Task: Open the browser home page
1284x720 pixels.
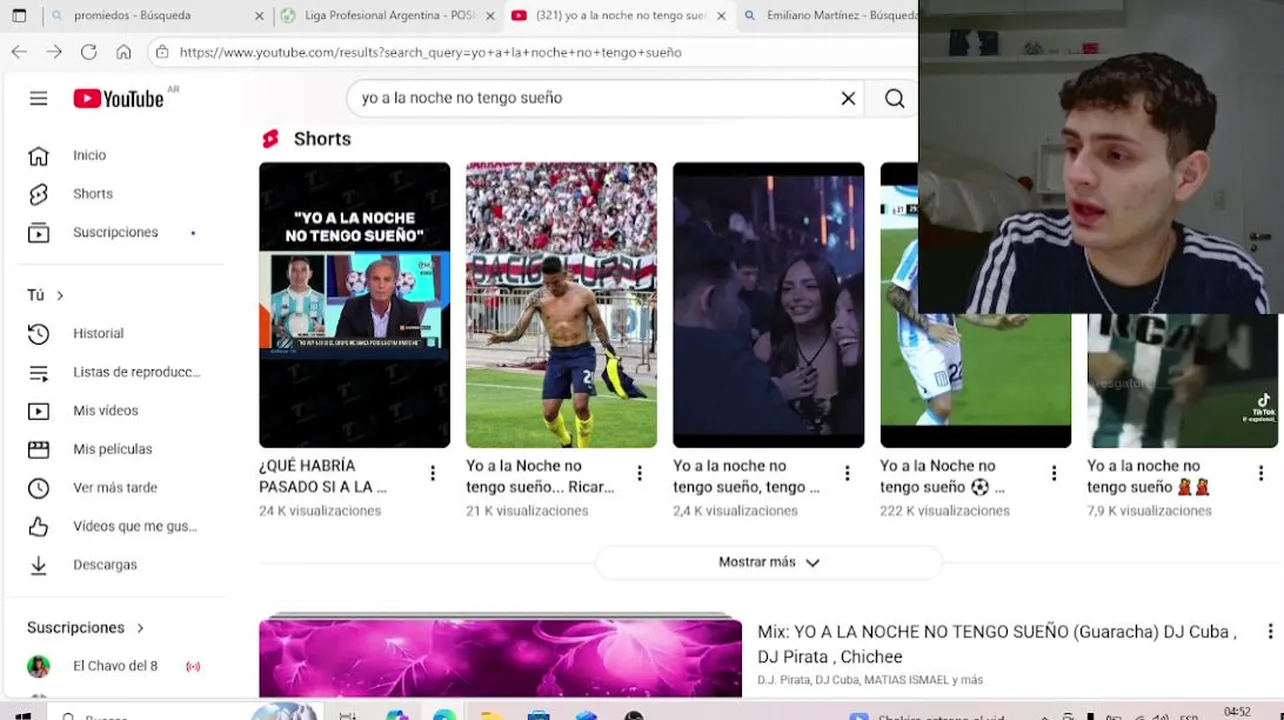Action: point(123,52)
